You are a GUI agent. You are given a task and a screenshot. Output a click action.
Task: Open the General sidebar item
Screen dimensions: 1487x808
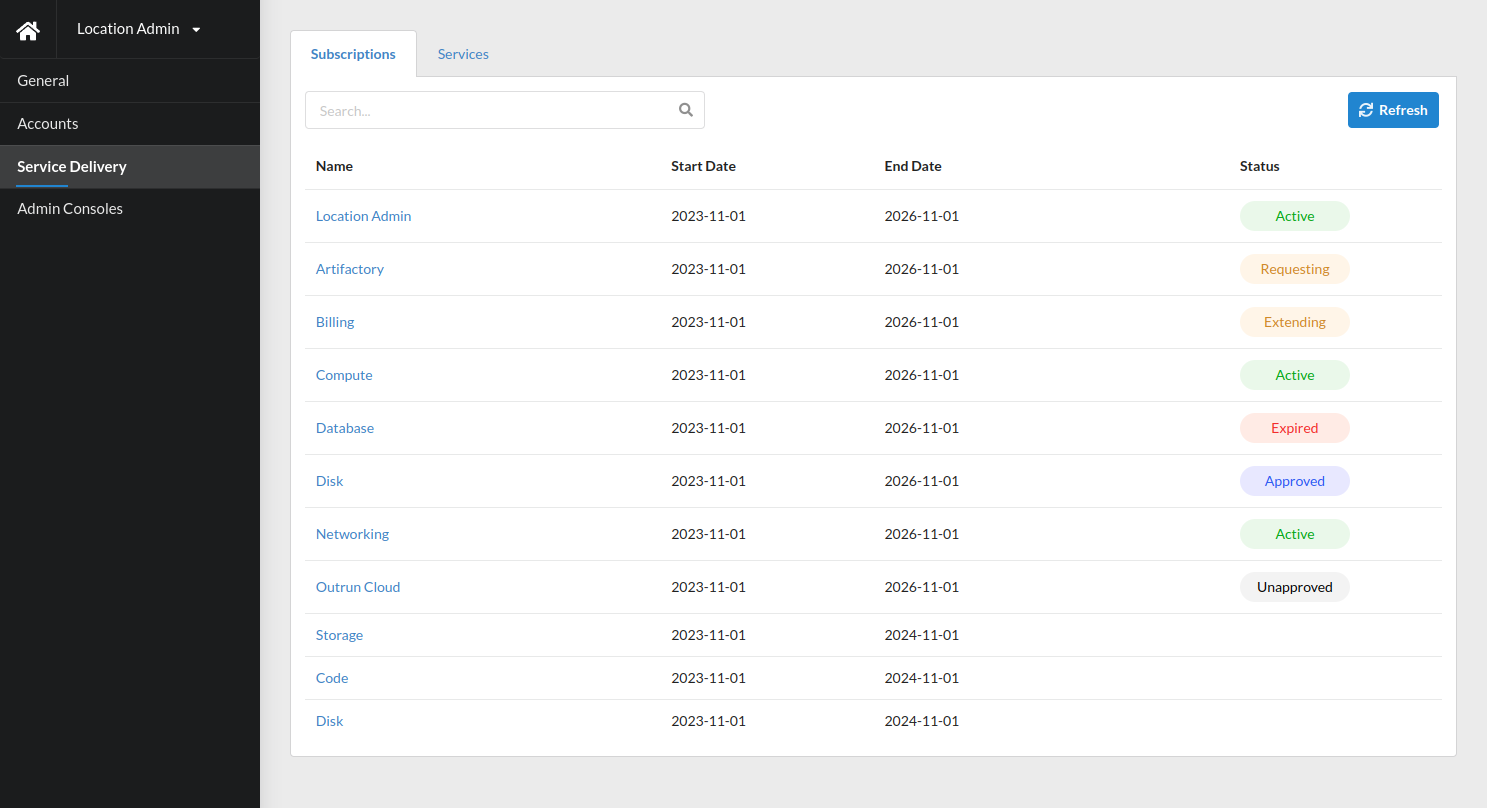point(130,81)
